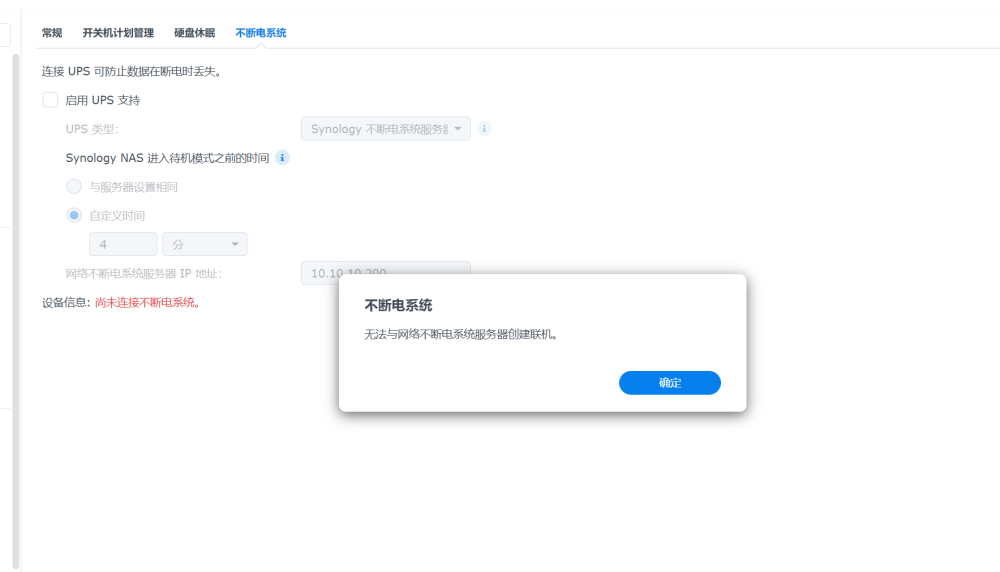Click the 不断电系统 dialog title

pyautogui.click(x=398, y=305)
